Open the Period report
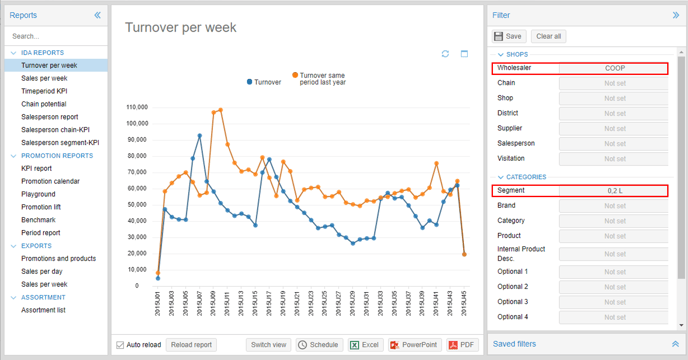This screenshot has width=688, height=360. (x=41, y=233)
